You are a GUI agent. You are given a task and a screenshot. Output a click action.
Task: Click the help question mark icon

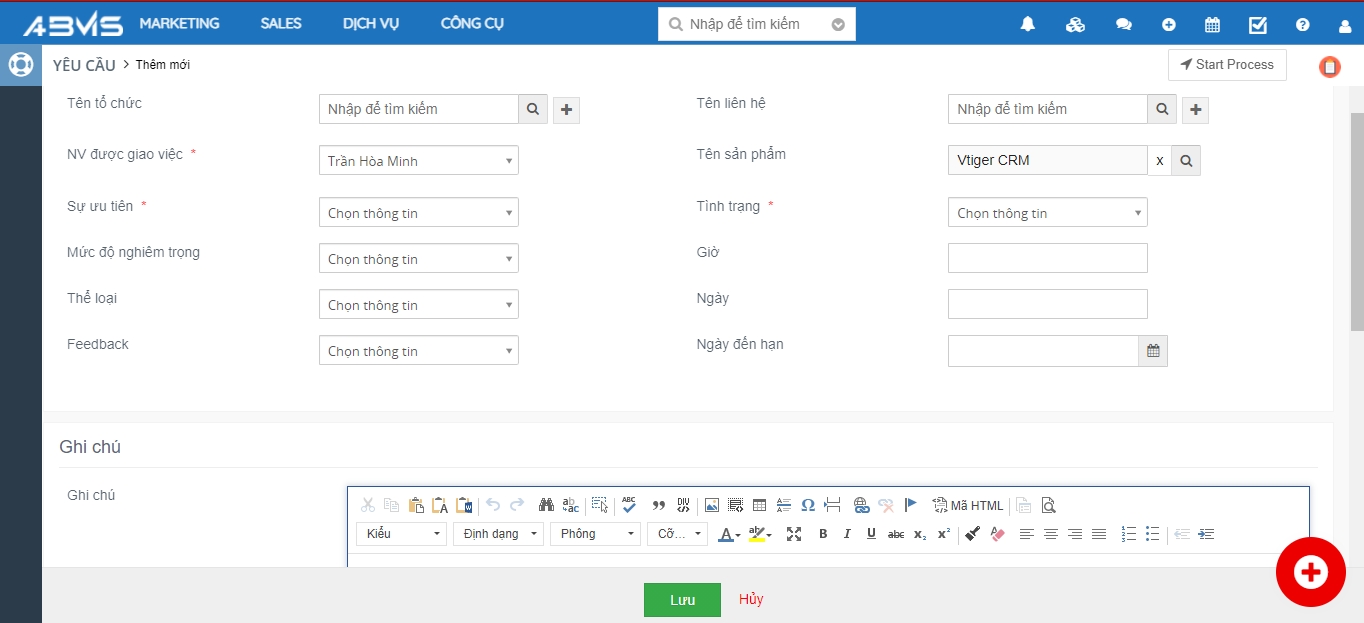pos(1302,25)
